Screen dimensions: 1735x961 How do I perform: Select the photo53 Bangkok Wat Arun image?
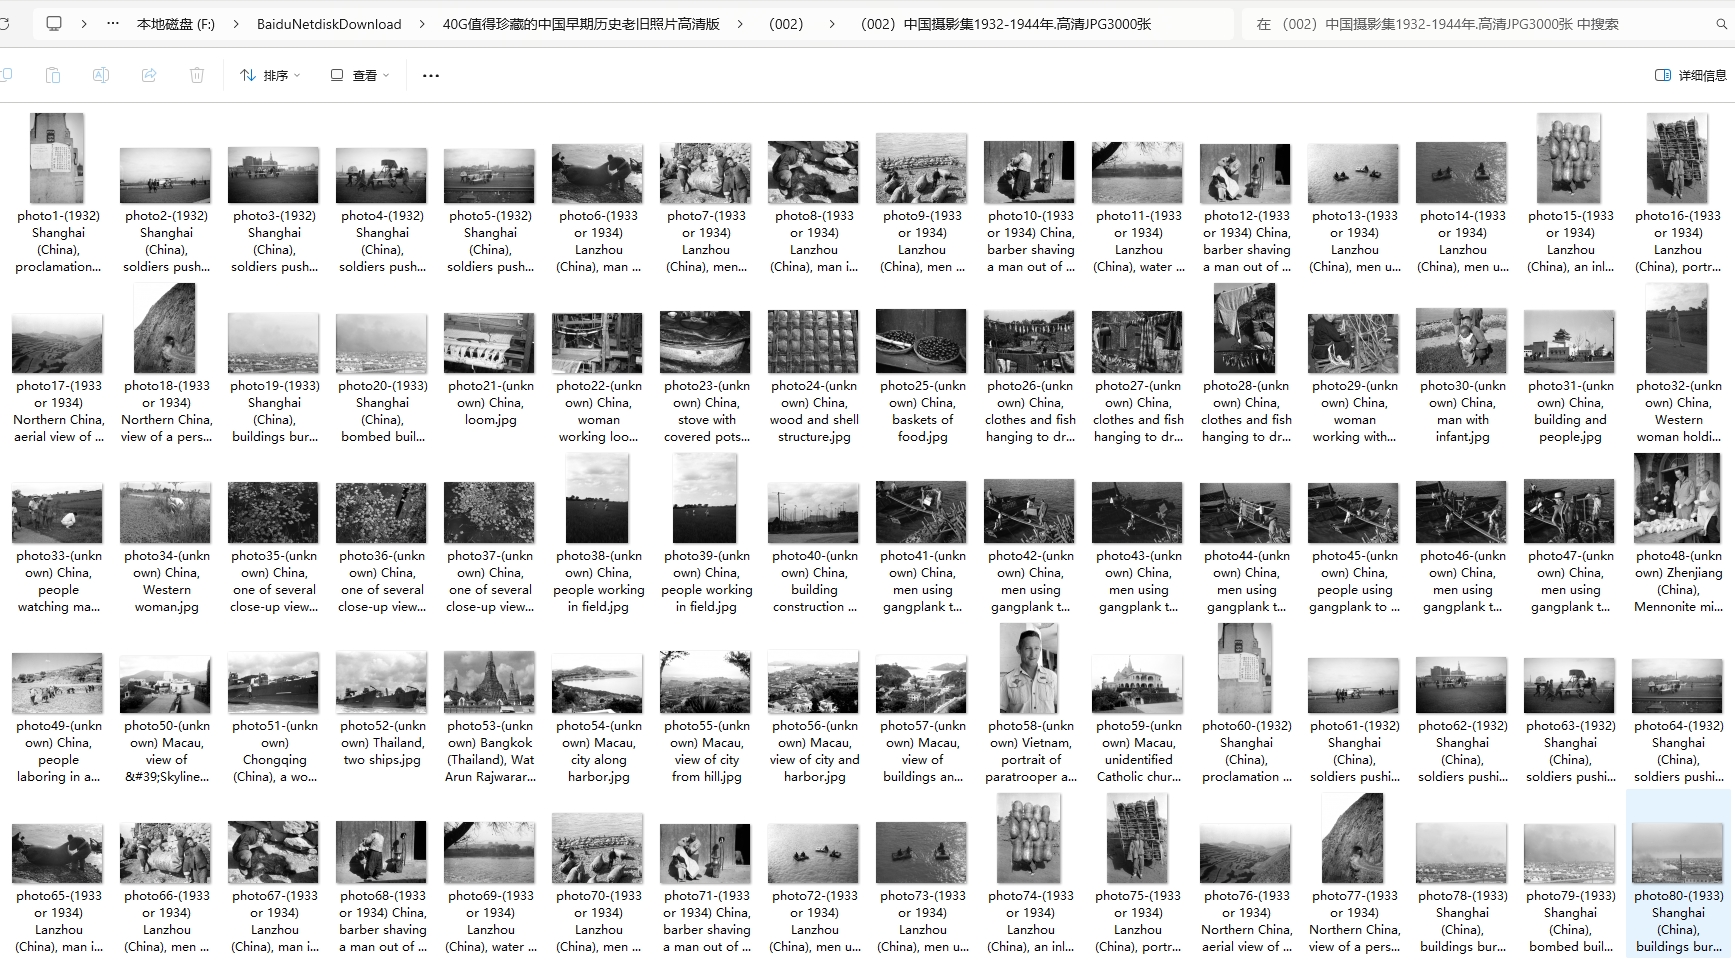[x=490, y=682]
